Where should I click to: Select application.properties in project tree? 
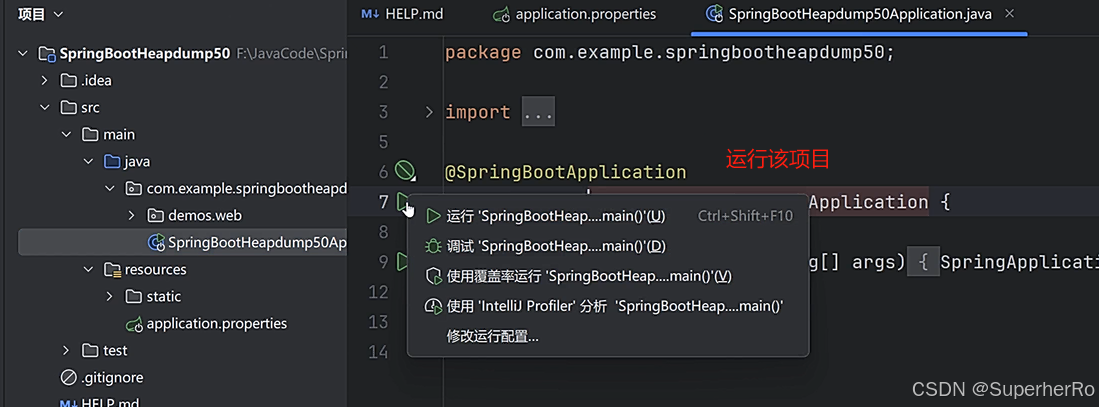tap(217, 324)
